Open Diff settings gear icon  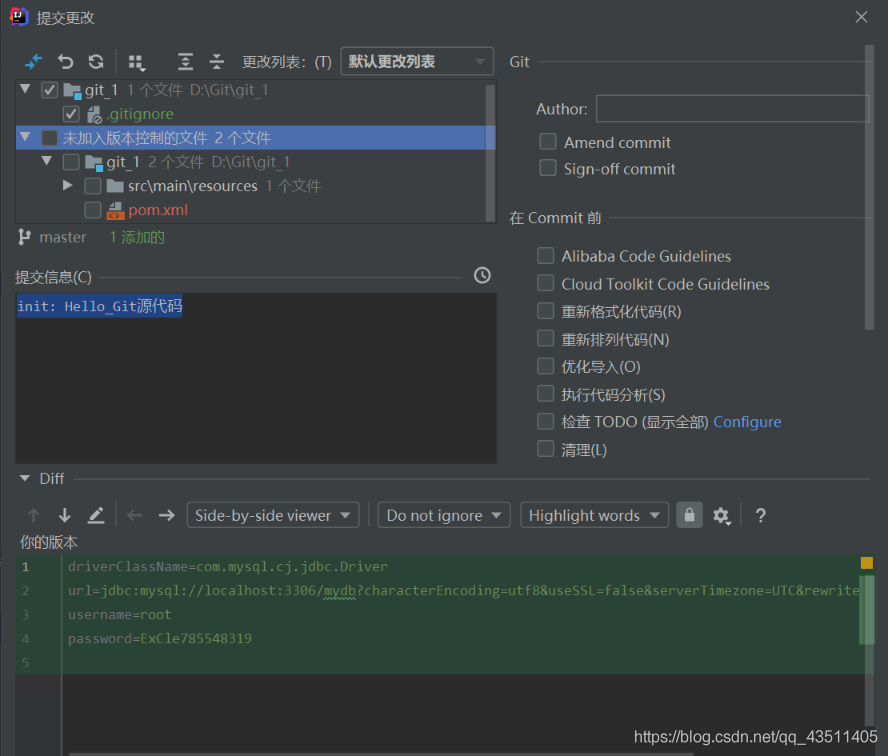(x=722, y=516)
